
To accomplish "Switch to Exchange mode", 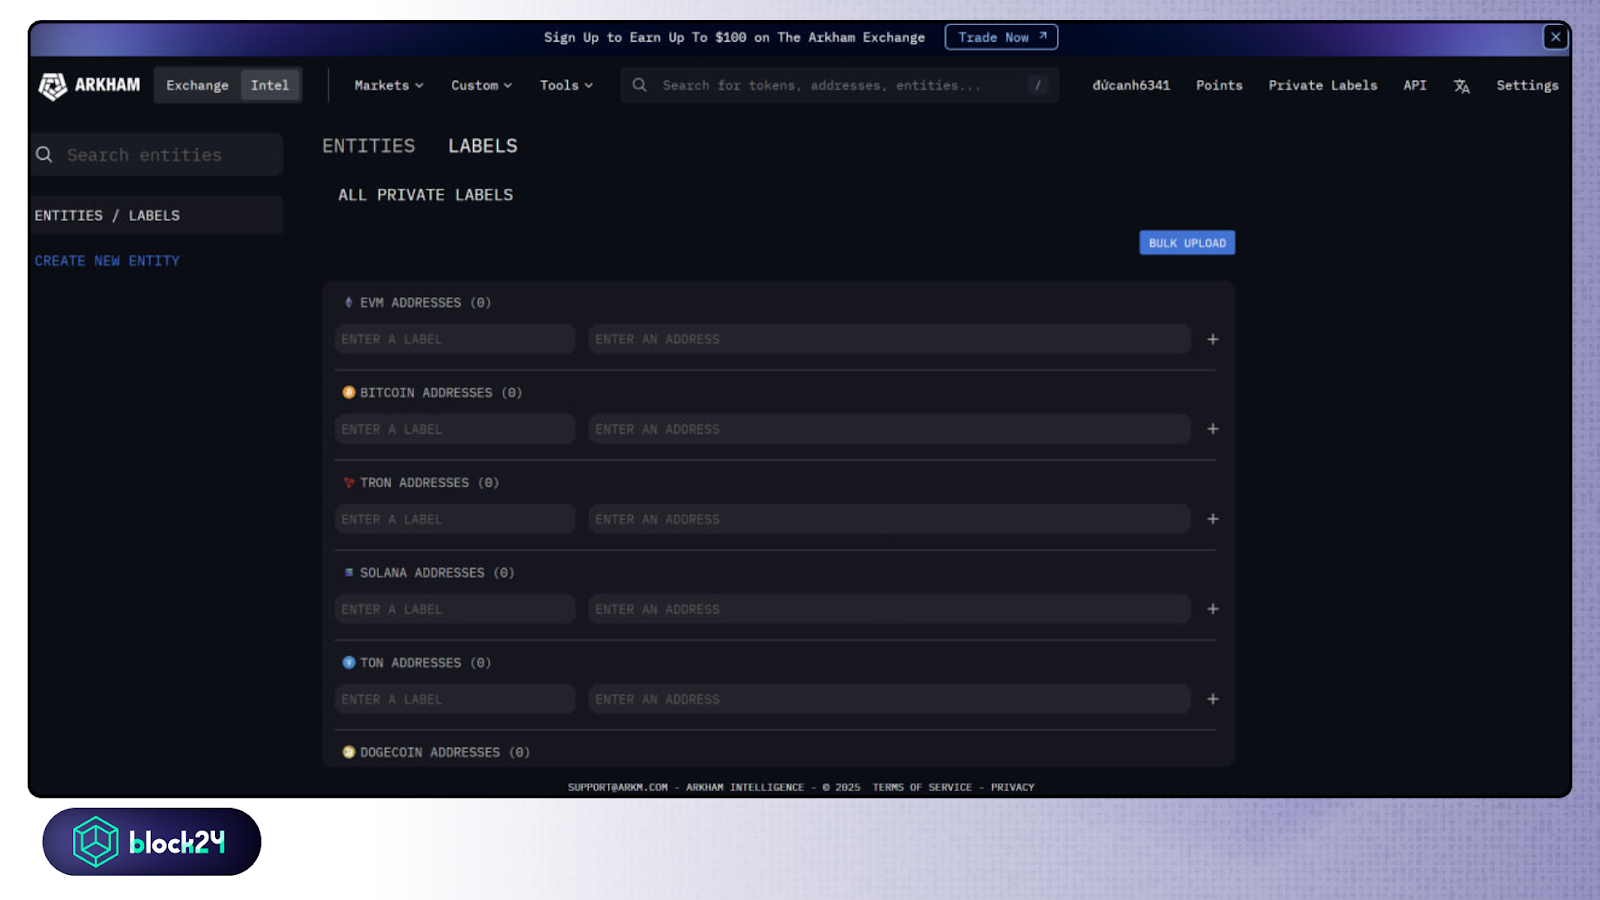I will [197, 85].
